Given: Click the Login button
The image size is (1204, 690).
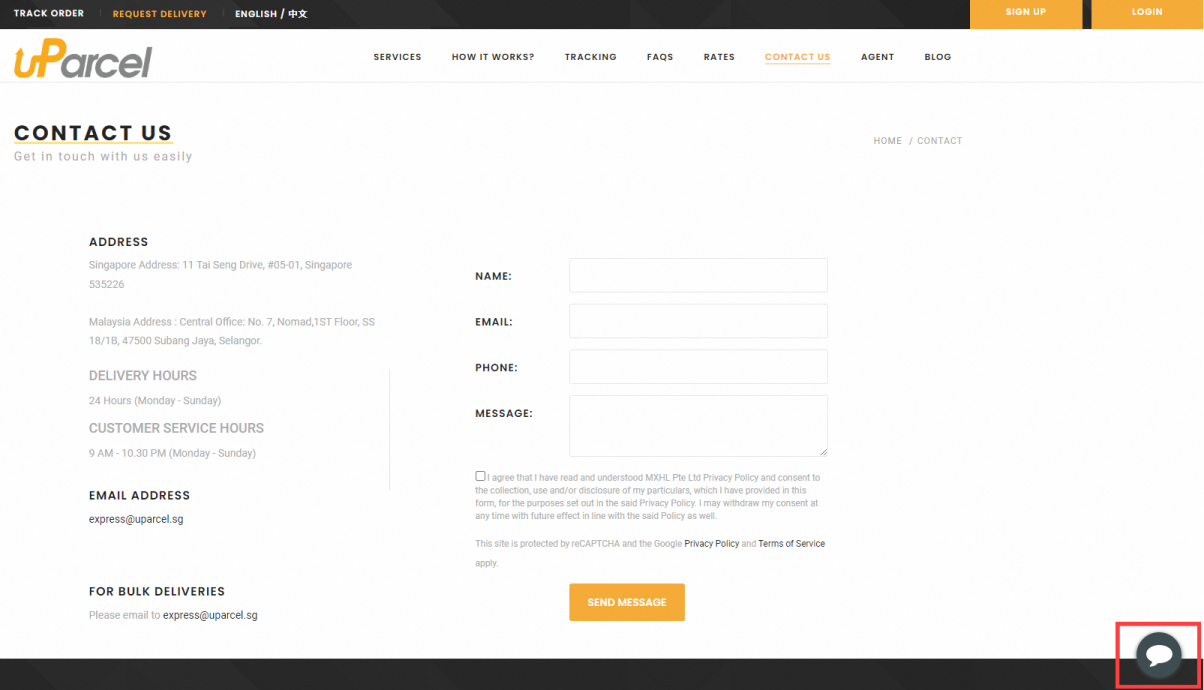Looking at the screenshot, I should click(x=1147, y=13).
